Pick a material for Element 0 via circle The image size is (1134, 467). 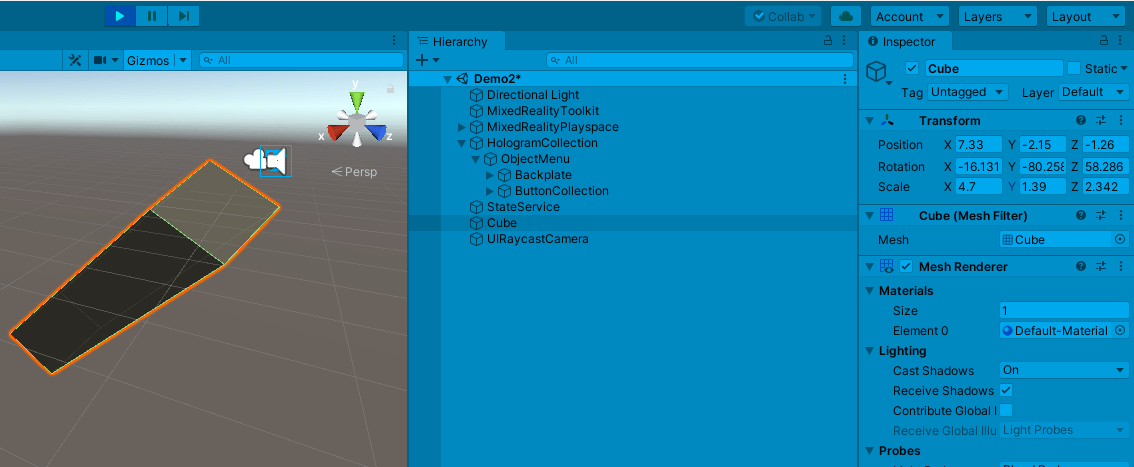click(x=1120, y=330)
